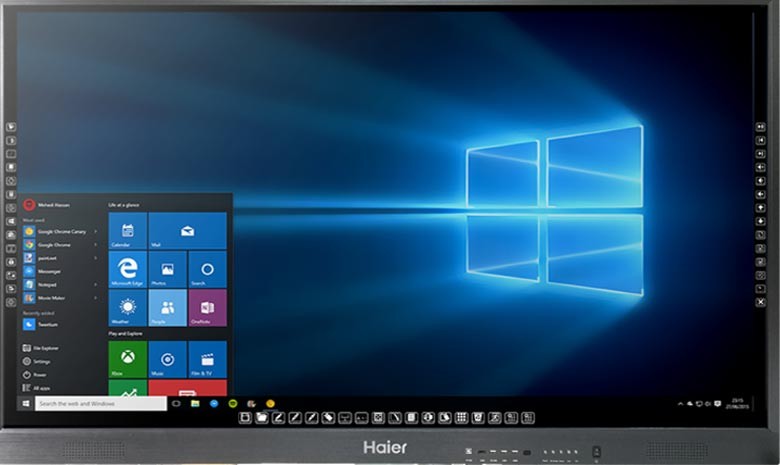Open the Weather tile

(x=127, y=308)
